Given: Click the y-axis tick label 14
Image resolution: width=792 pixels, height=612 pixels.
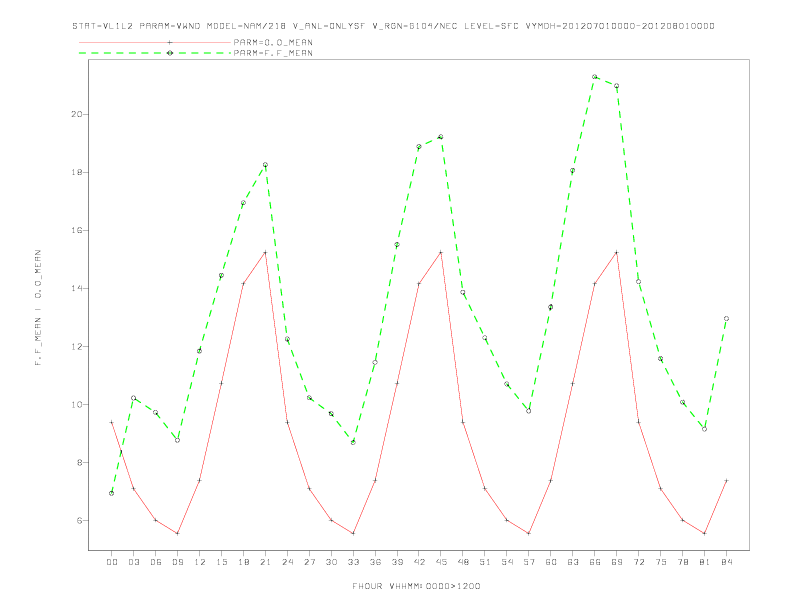Looking at the screenshot, I should coord(76,288).
